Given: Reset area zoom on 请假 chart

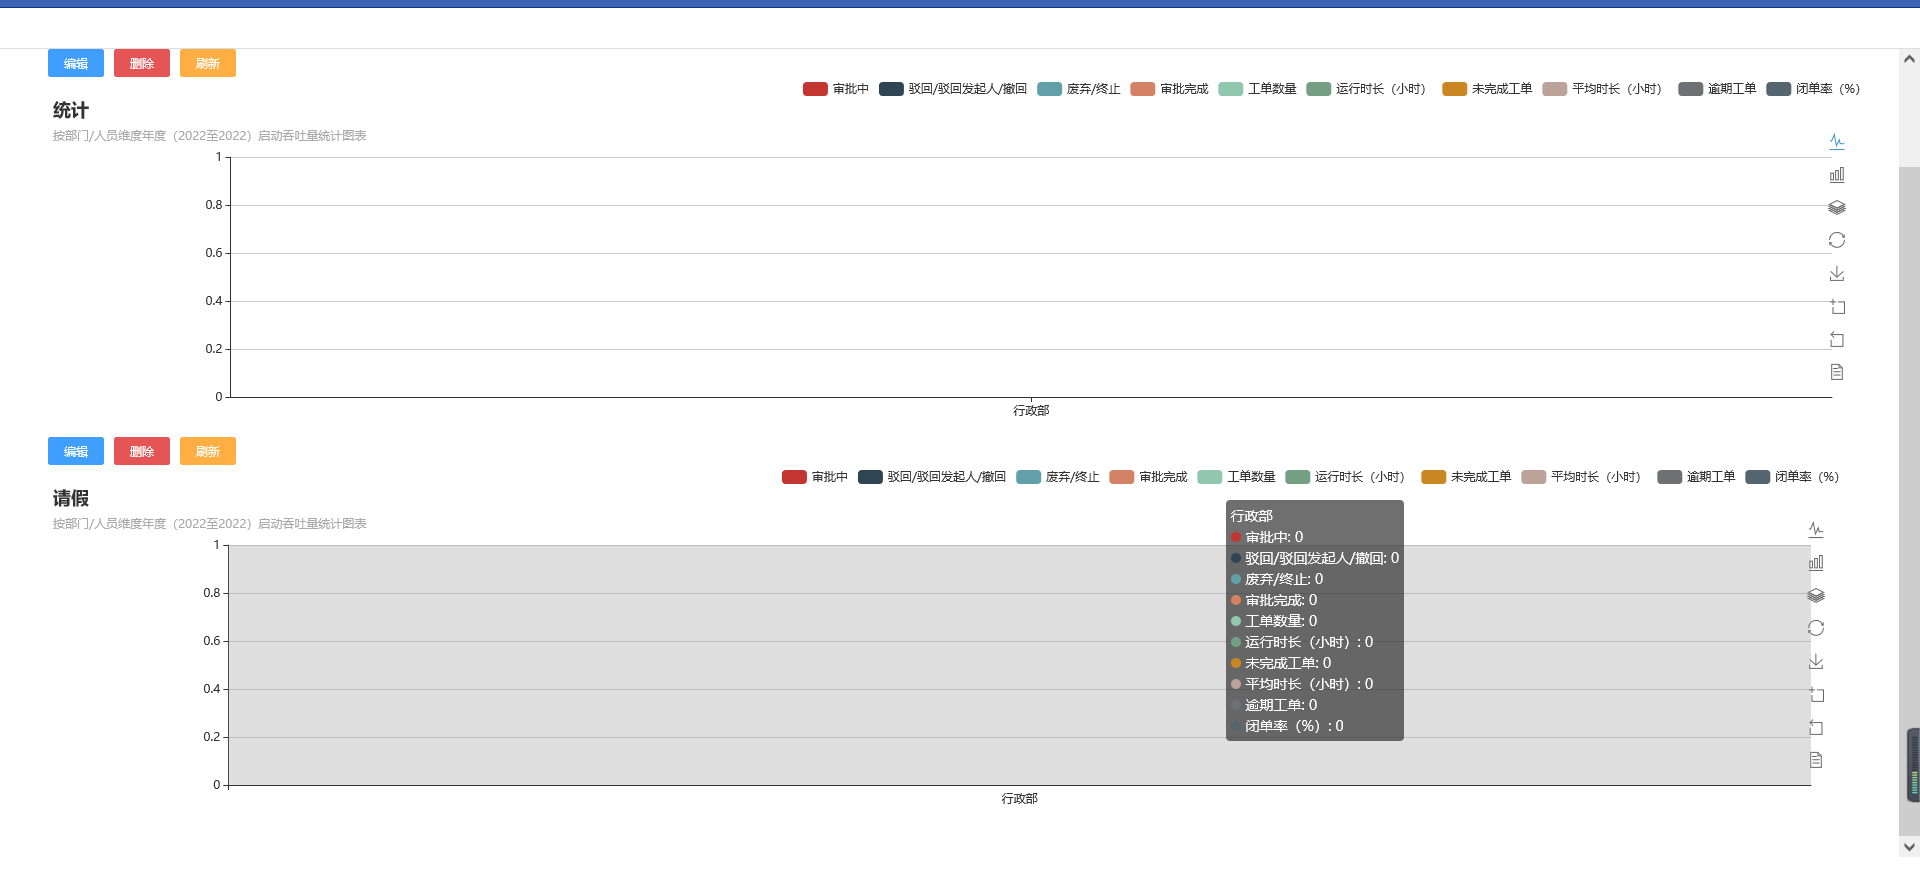Looking at the screenshot, I should coord(1816,727).
